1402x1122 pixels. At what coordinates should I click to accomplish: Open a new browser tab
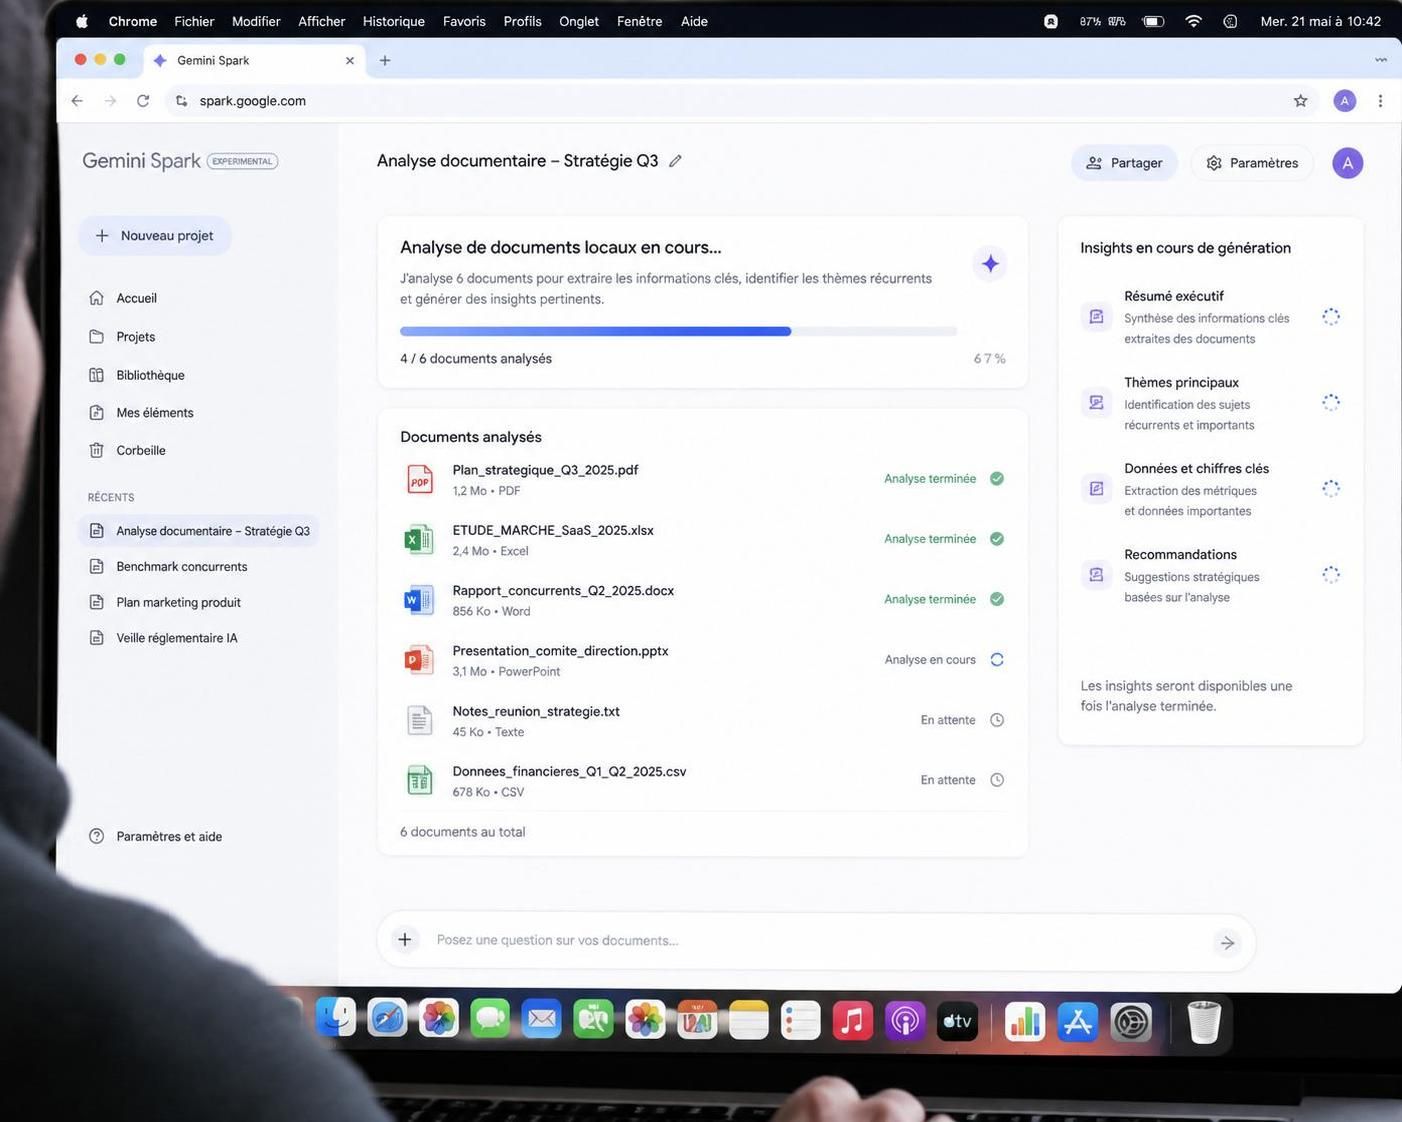[384, 61]
